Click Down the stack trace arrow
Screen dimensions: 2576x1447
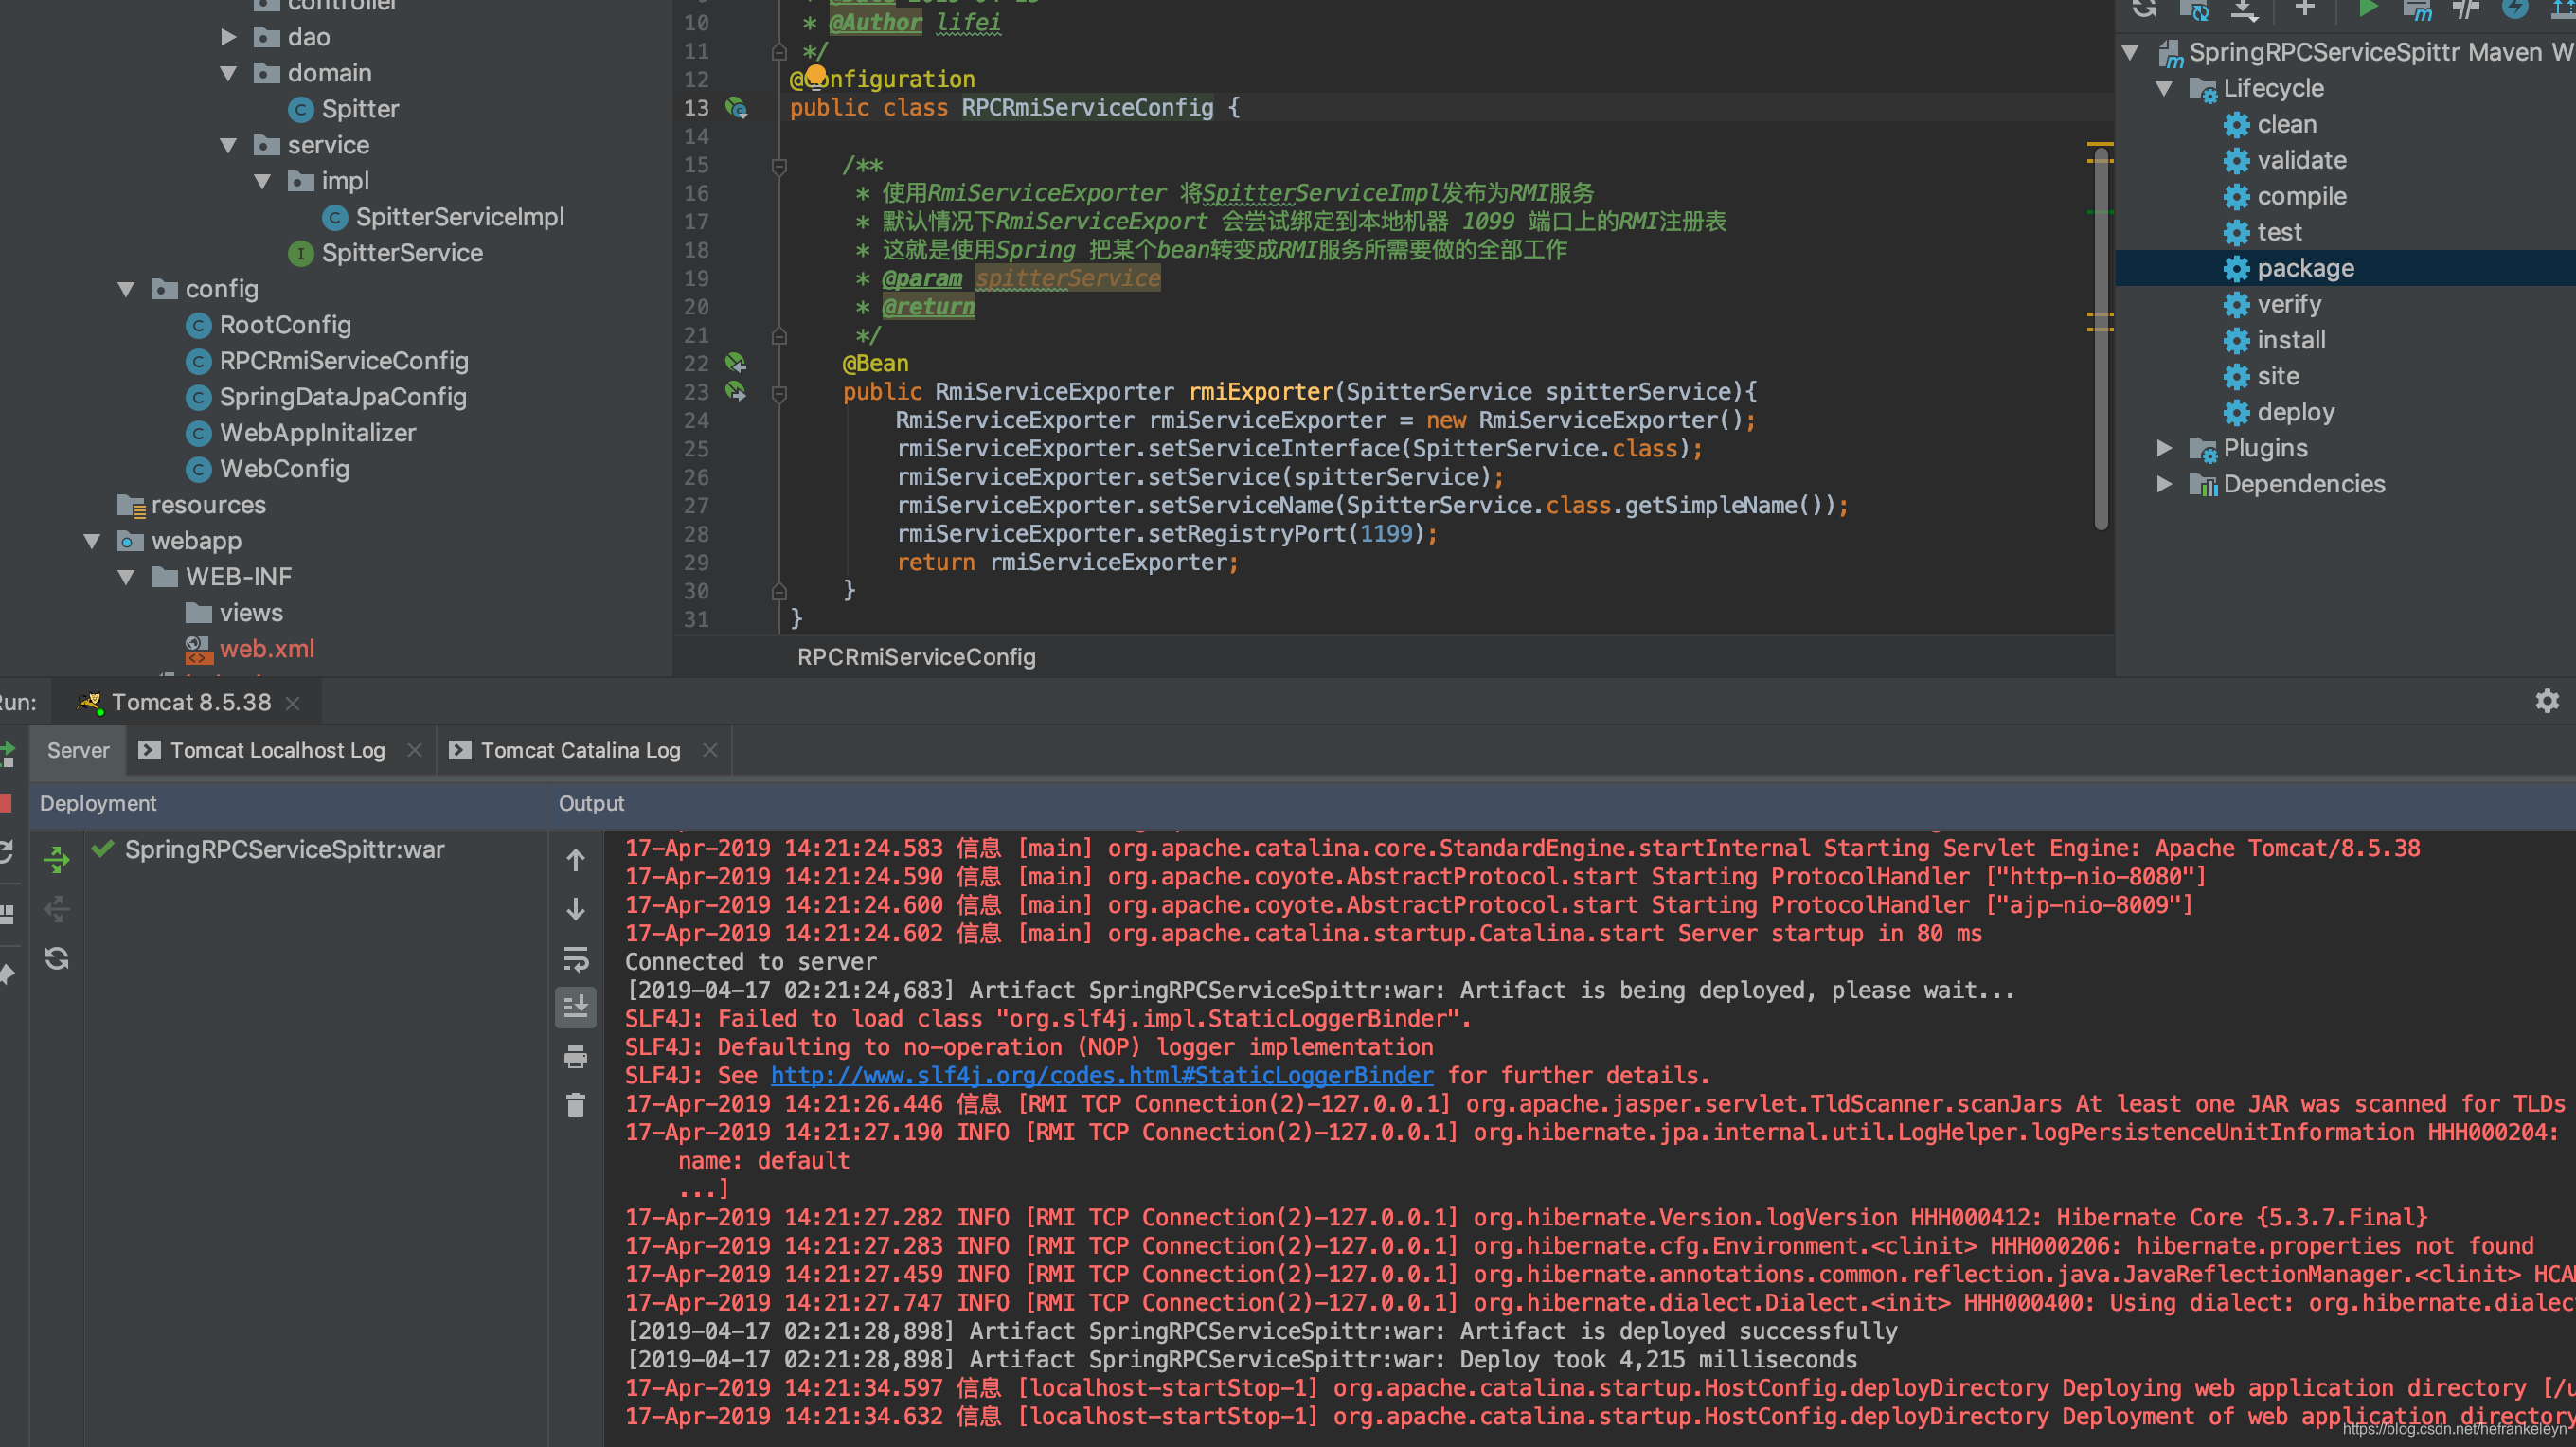[x=575, y=908]
